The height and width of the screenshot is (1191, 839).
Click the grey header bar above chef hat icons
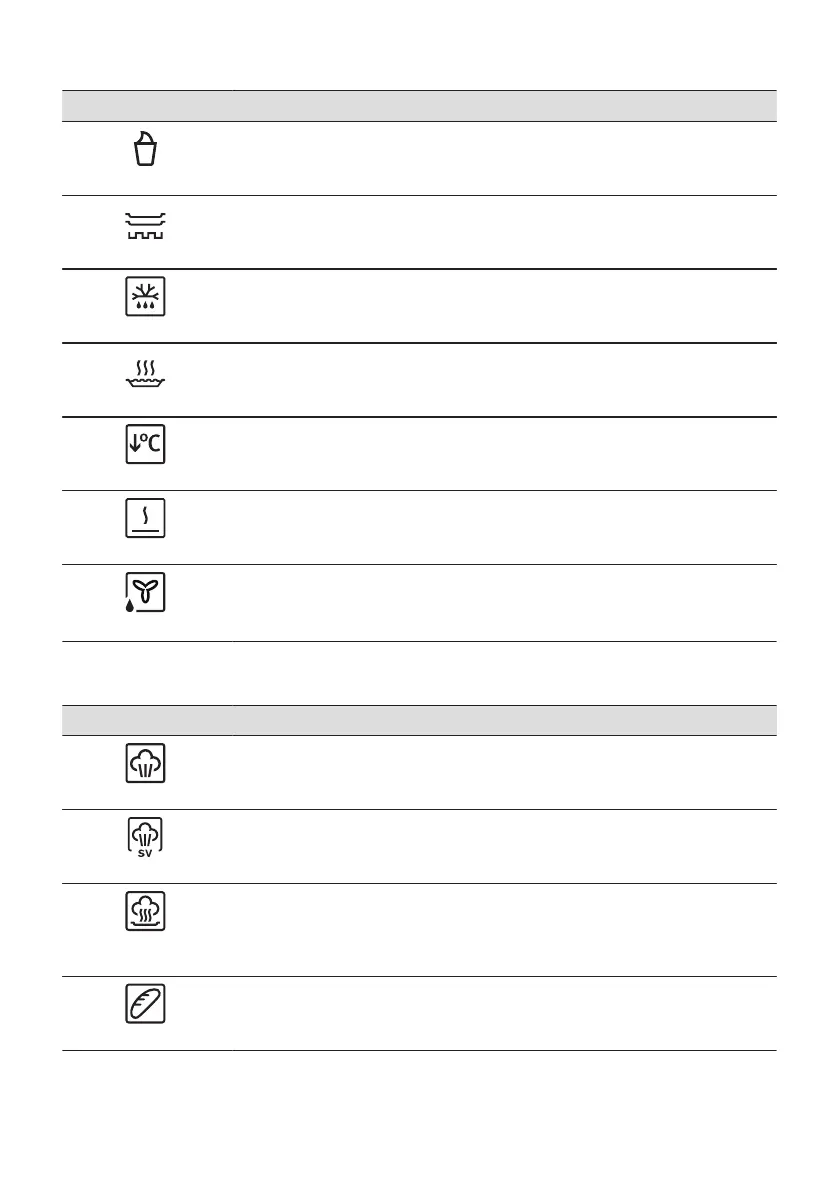tap(419, 720)
